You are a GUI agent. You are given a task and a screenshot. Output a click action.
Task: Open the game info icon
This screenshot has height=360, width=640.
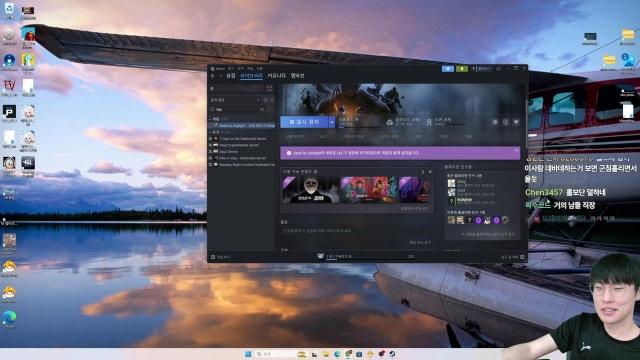(505, 122)
